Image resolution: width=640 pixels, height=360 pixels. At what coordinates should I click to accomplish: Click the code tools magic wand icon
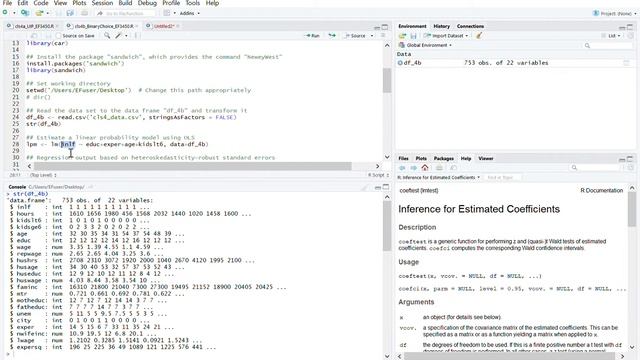(118, 36)
